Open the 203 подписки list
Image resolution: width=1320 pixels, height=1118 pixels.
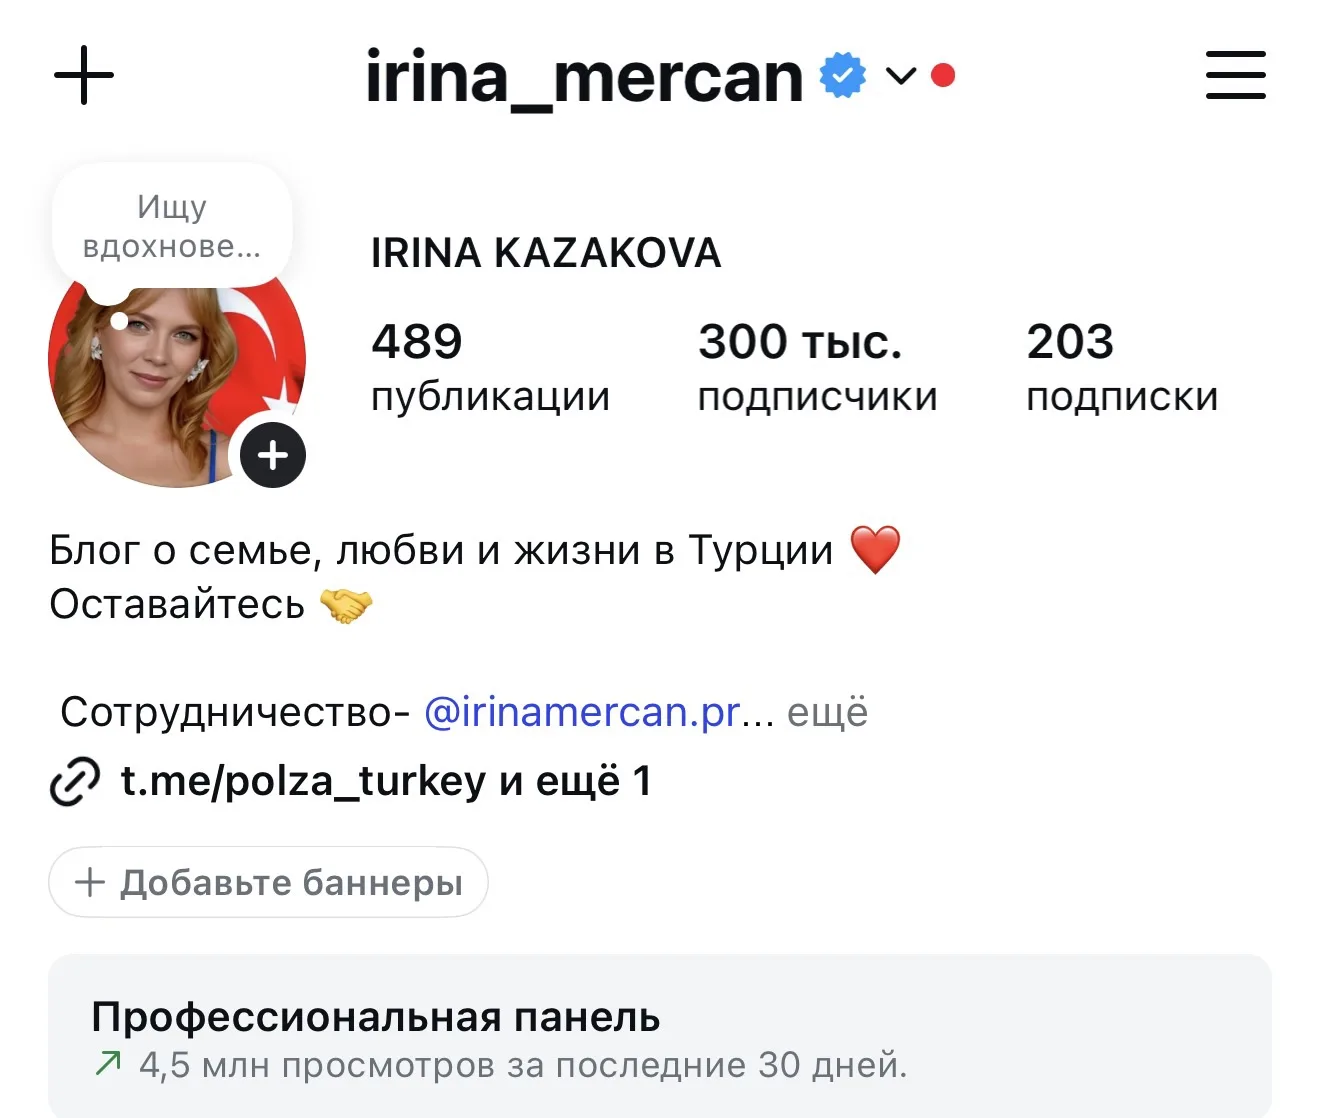[1122, 367]
